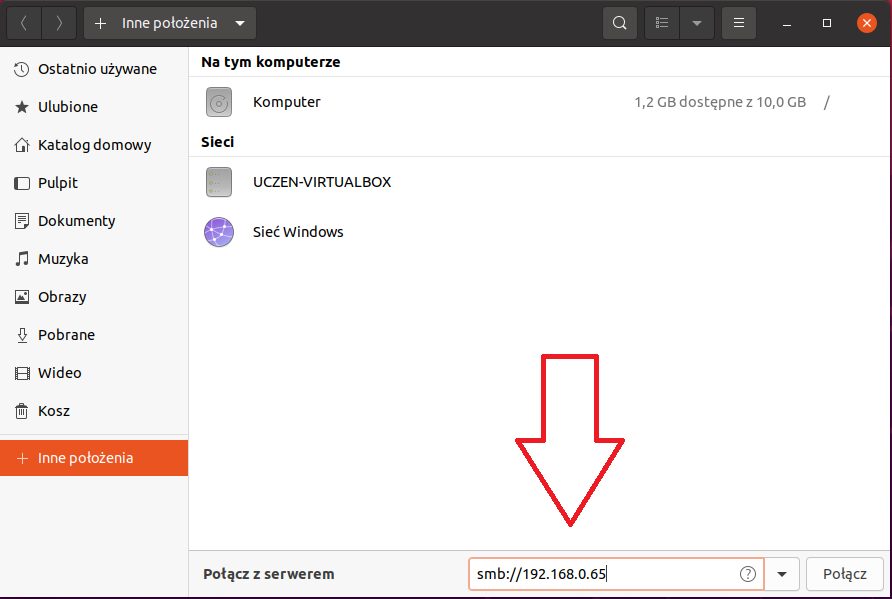892x599 pixels.
Task: Click the trash can icon for Kosz
Action: coord(22,411)
